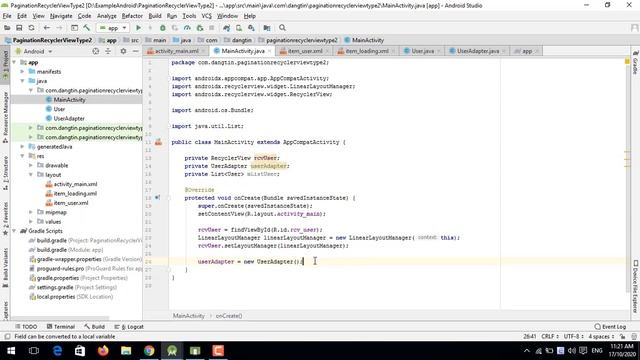
Task: Click the 4 spaces indent status
Action: coord(601,336)
